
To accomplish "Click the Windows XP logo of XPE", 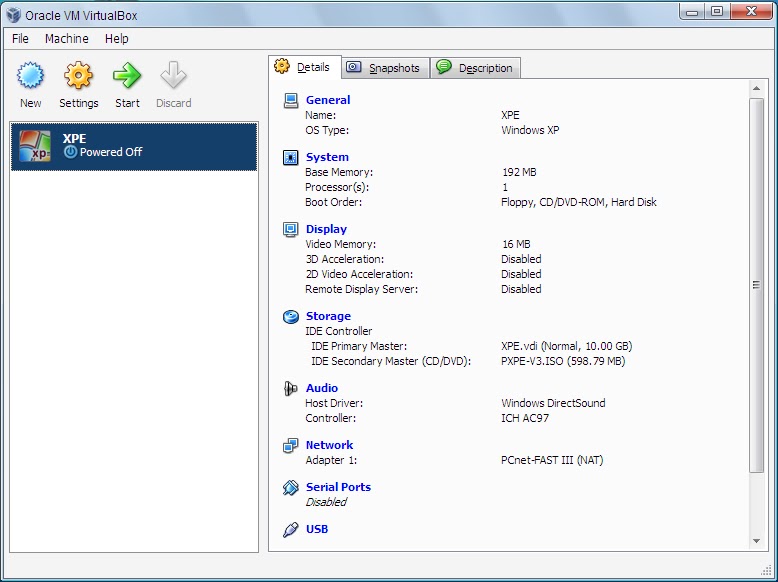I will click(35, 146).
